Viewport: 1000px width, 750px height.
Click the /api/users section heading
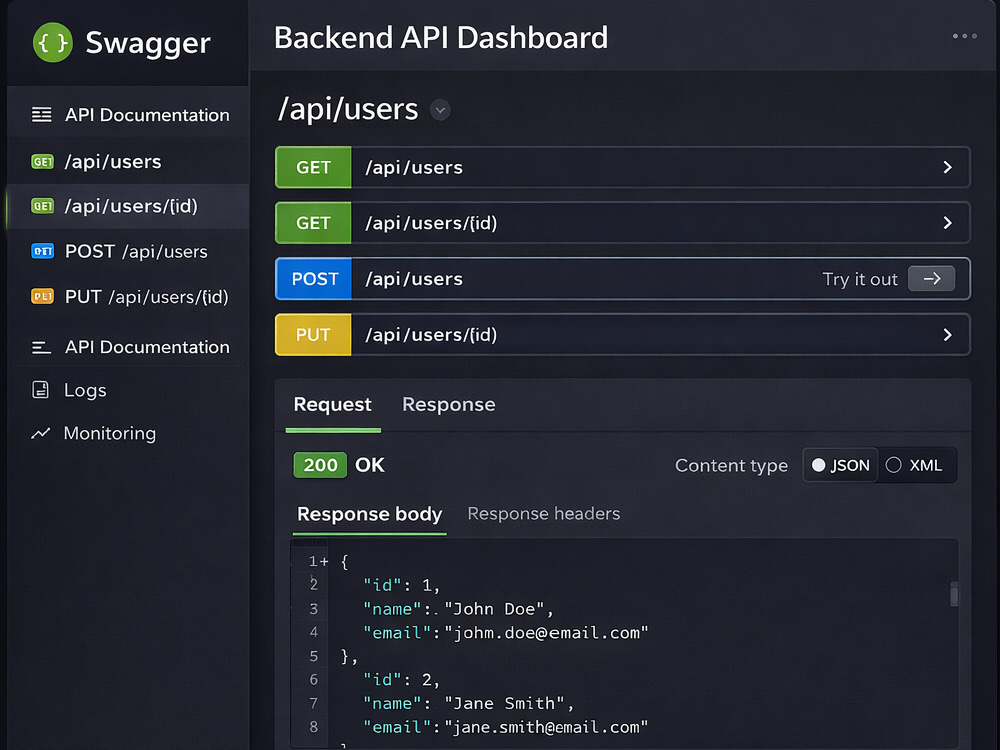coord(348,109)
